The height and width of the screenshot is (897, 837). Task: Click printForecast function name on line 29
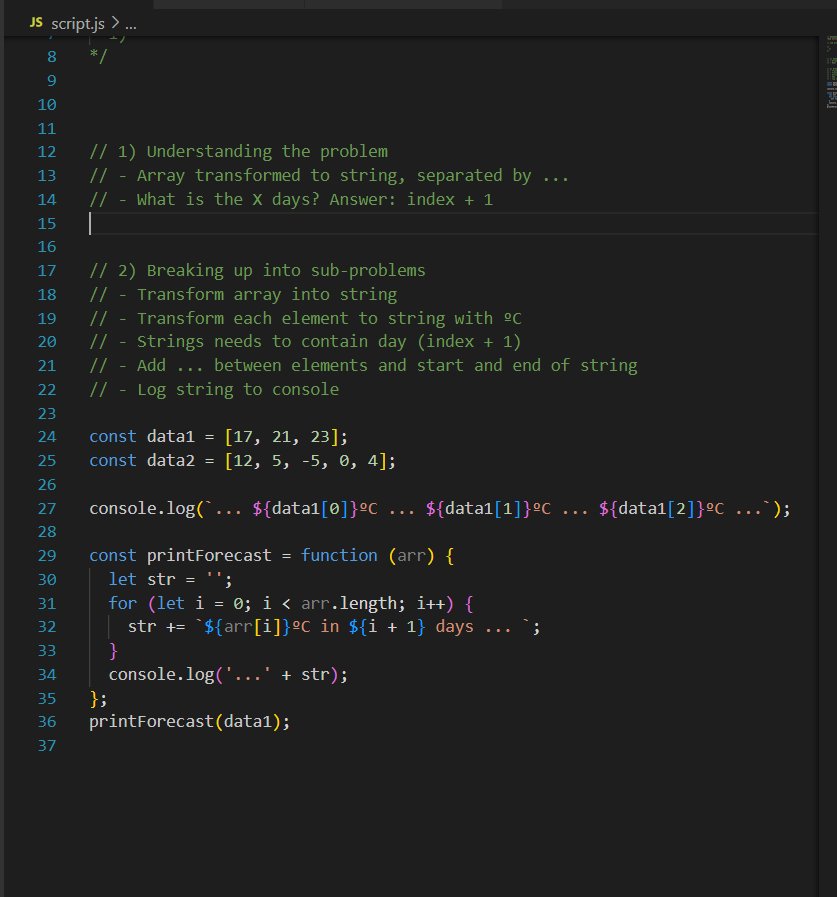(209, 555)
